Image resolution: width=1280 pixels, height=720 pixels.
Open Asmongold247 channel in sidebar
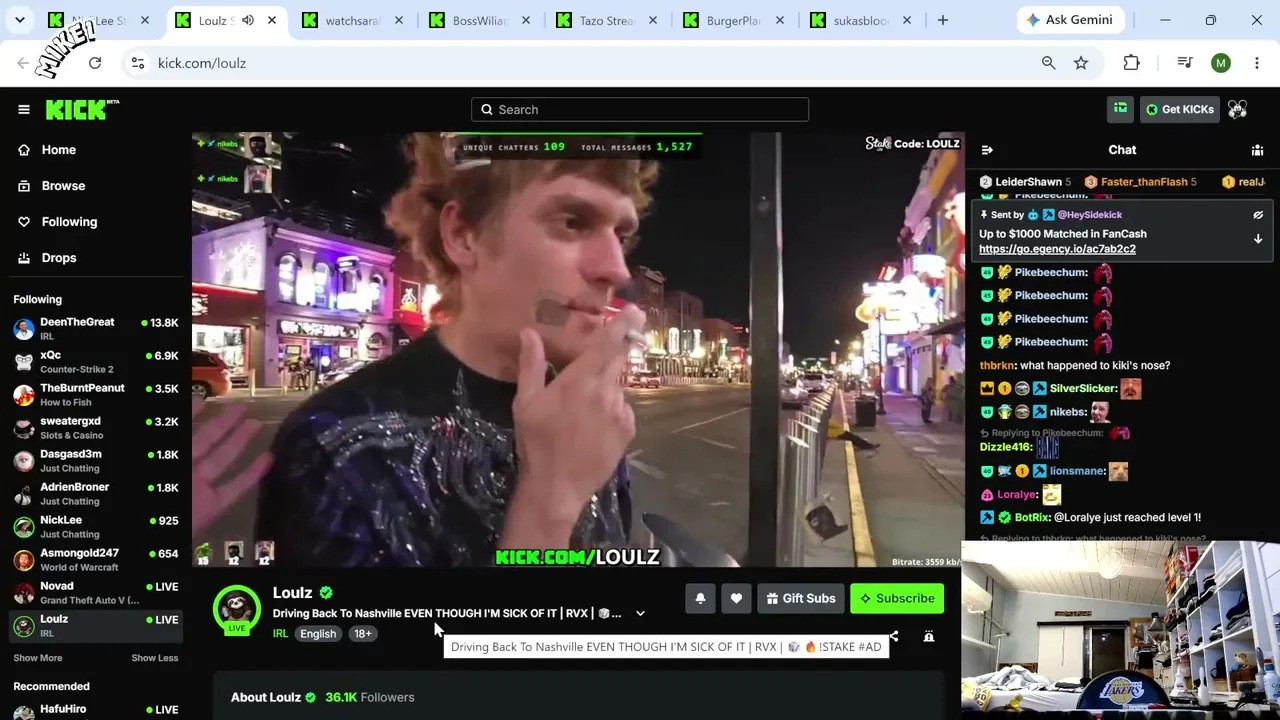[96, 559]
